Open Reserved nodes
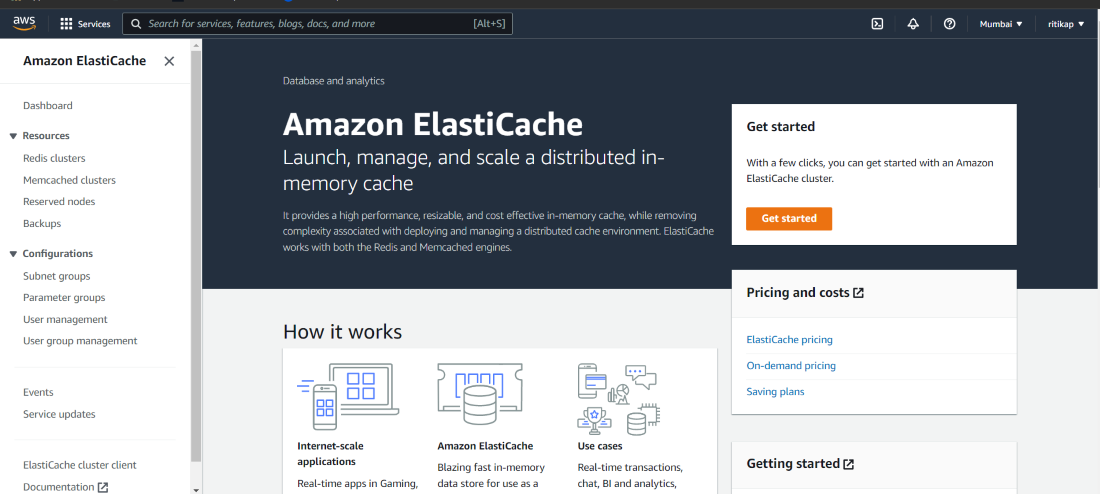 [x=59, y=202]
